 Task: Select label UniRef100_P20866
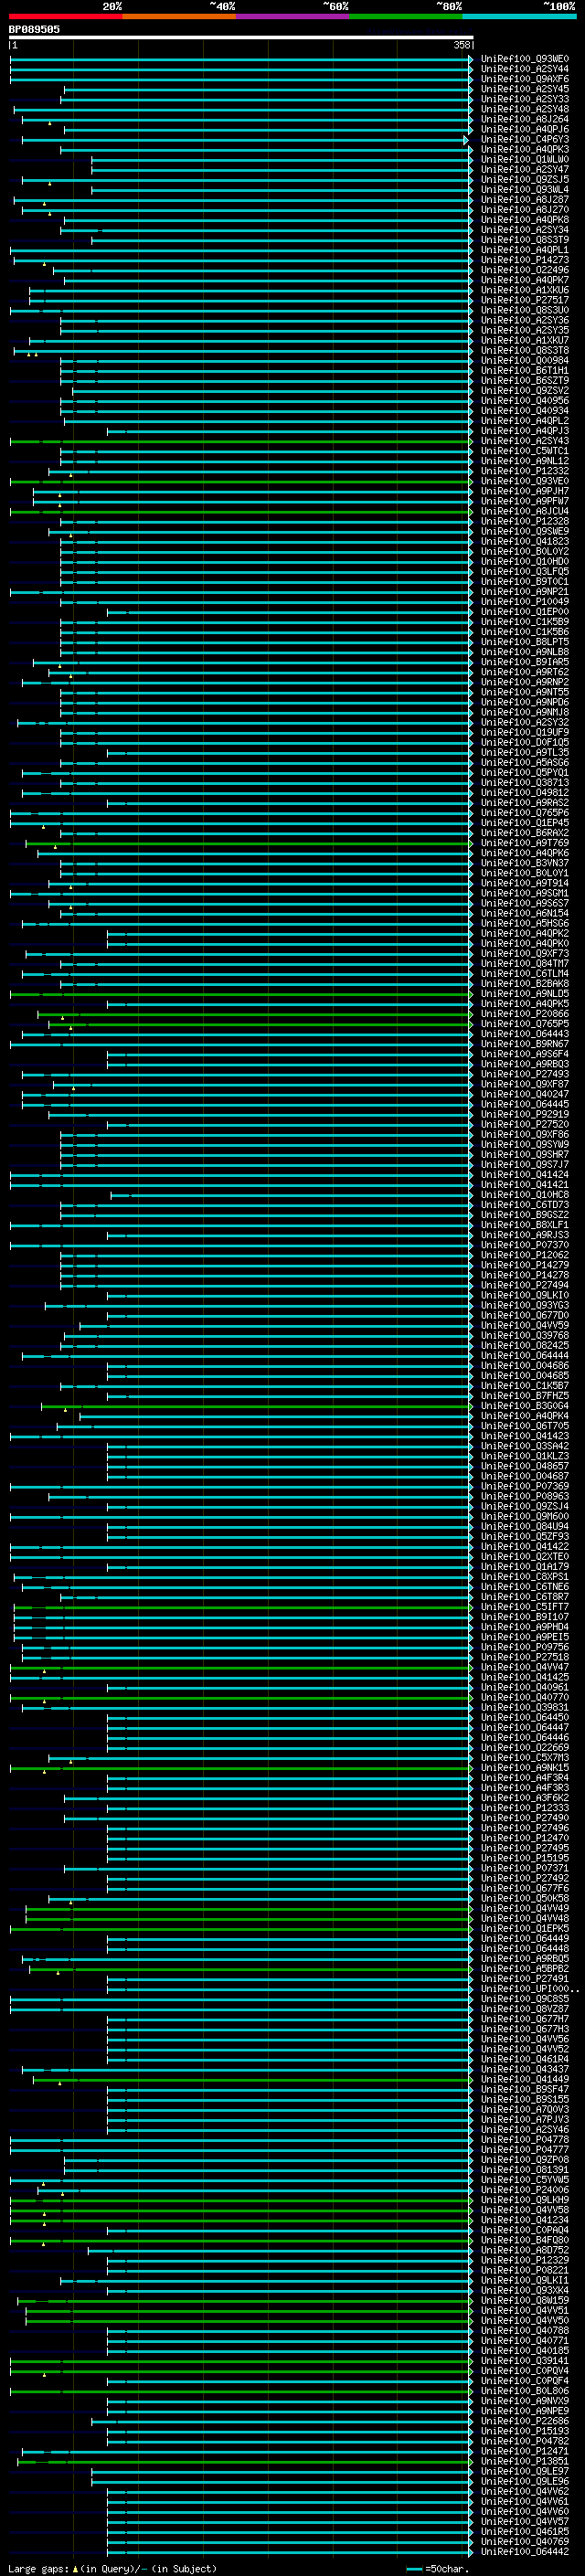coord(525,1014)
